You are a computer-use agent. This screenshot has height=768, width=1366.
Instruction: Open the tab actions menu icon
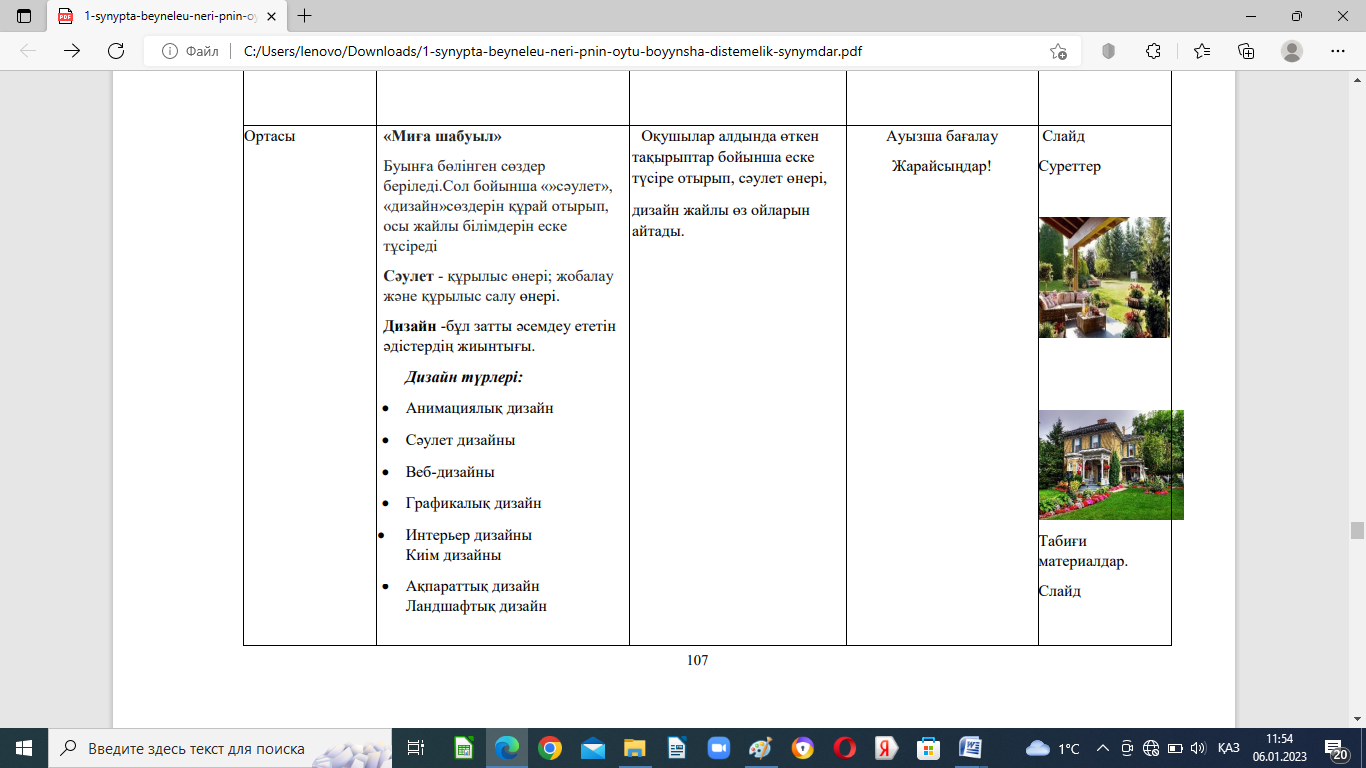(24, 16)
